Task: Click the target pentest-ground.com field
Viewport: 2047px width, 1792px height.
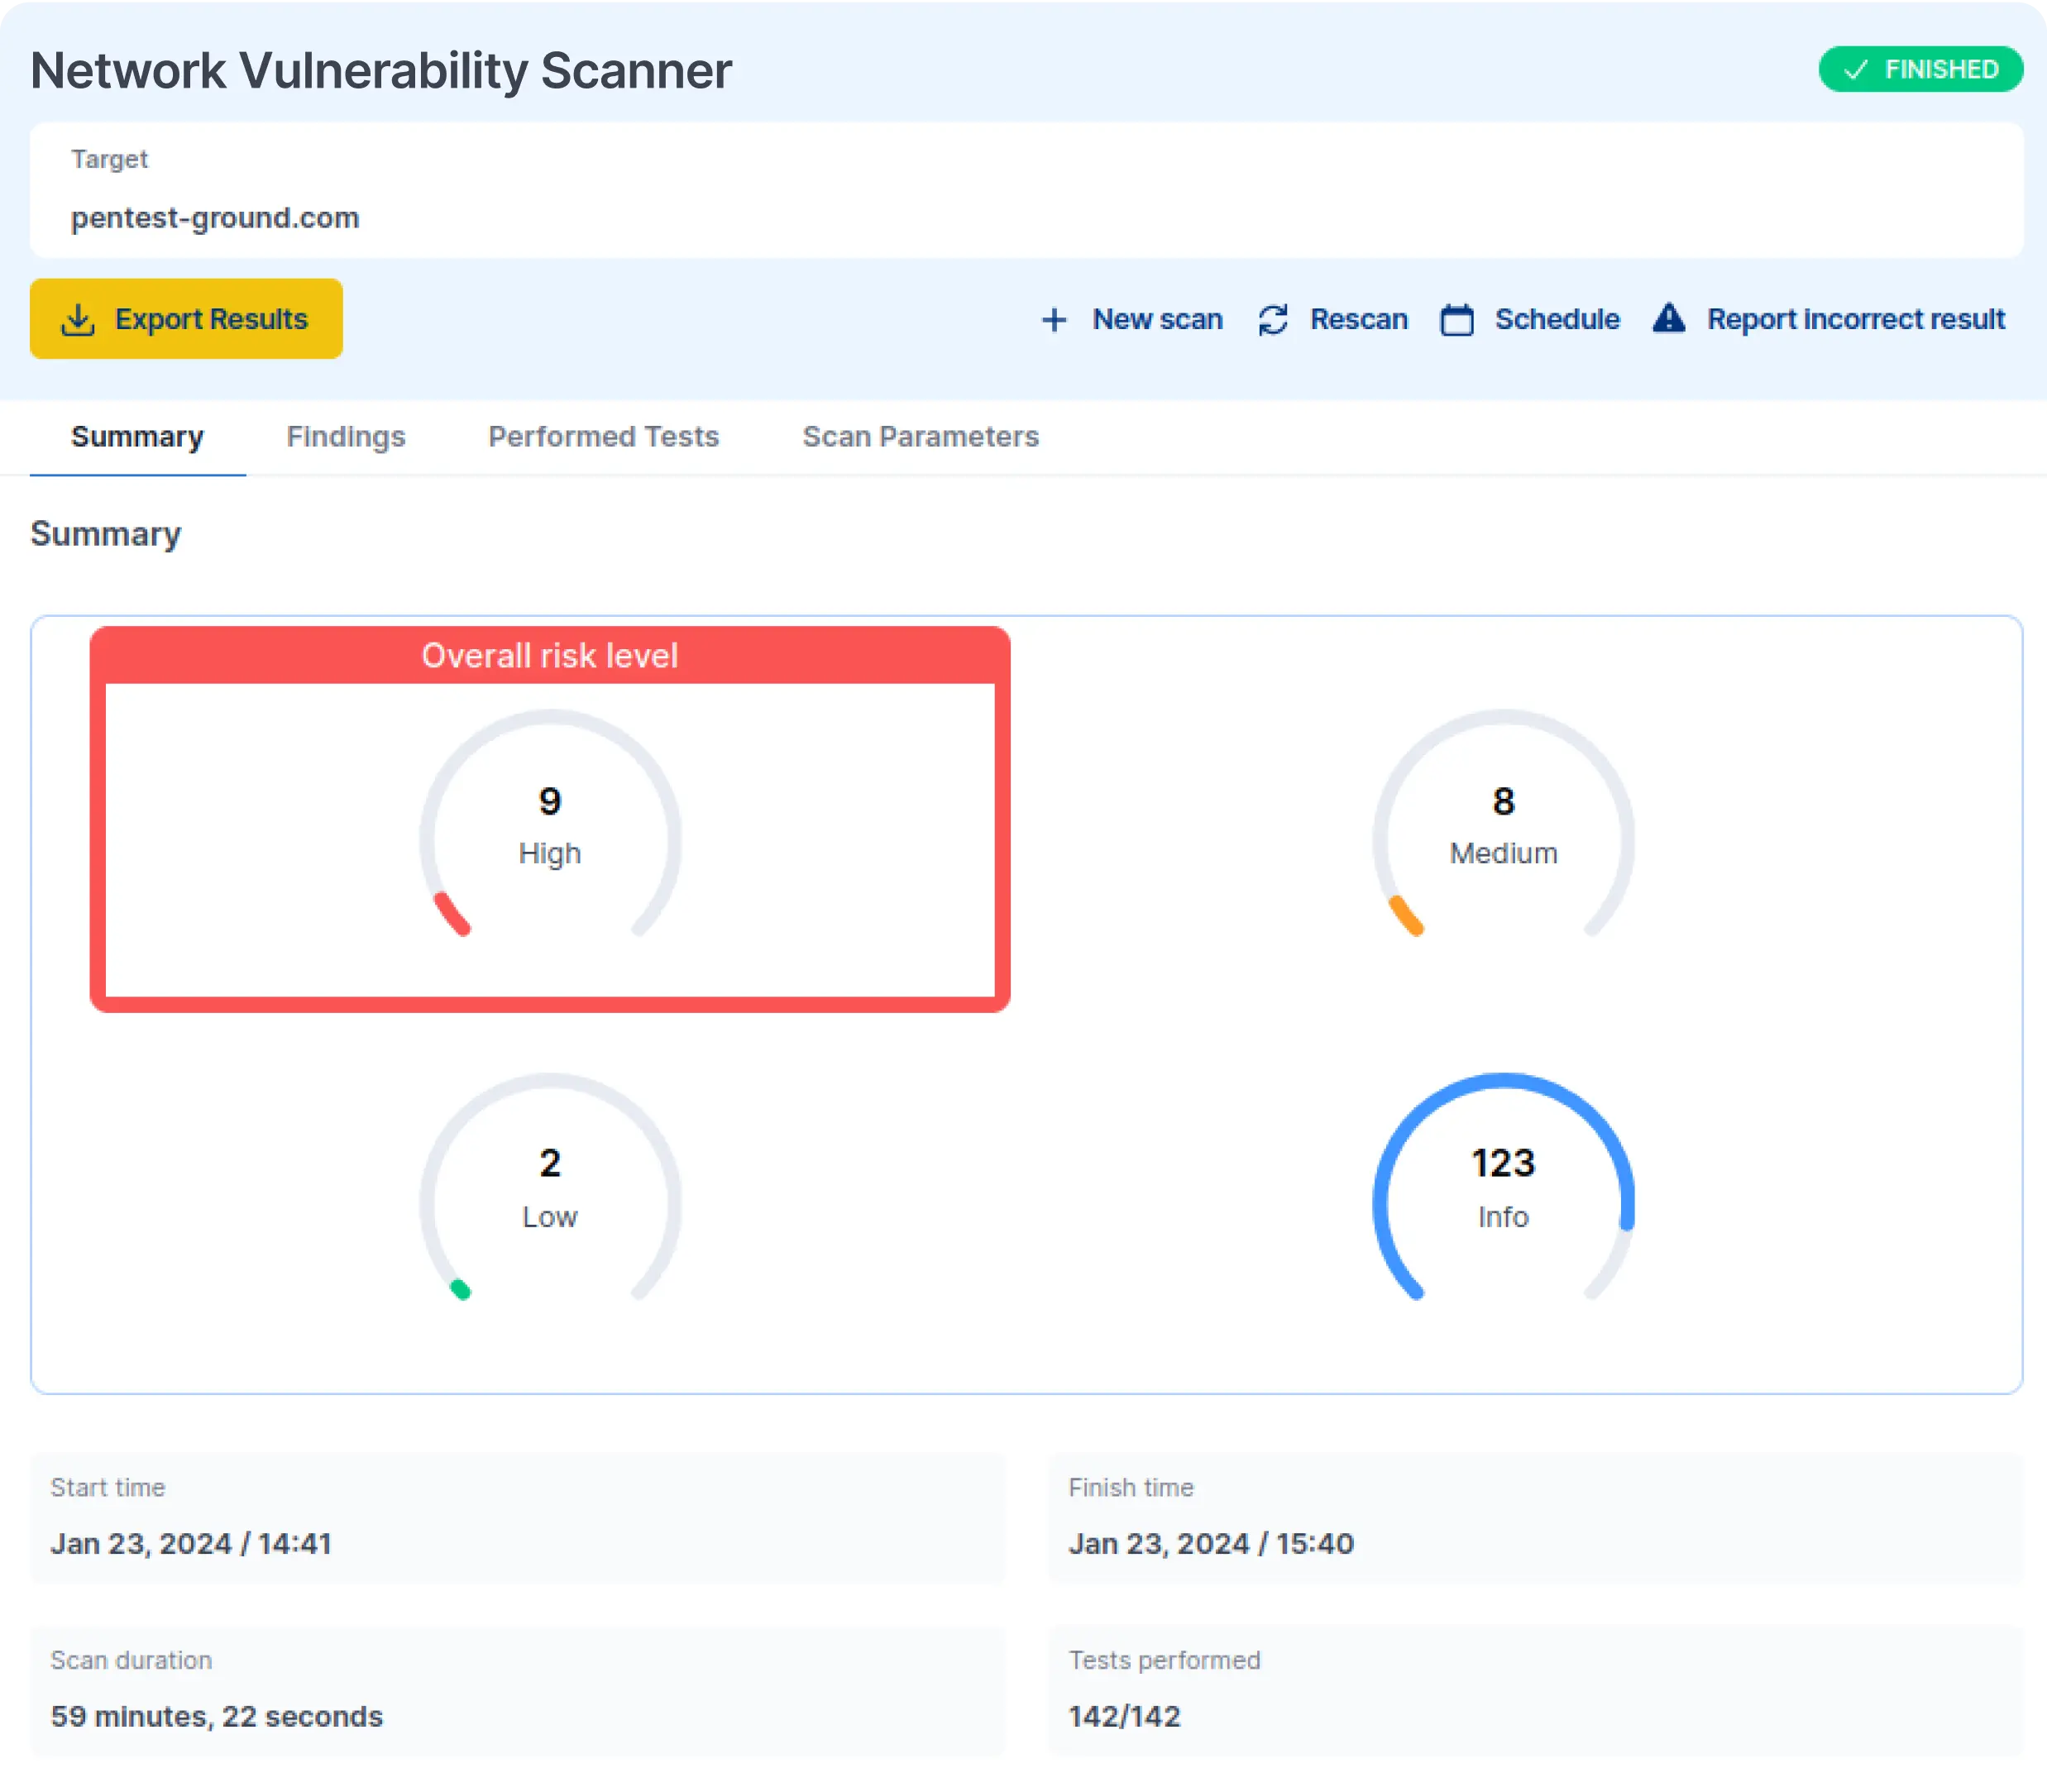Action: 215,218
